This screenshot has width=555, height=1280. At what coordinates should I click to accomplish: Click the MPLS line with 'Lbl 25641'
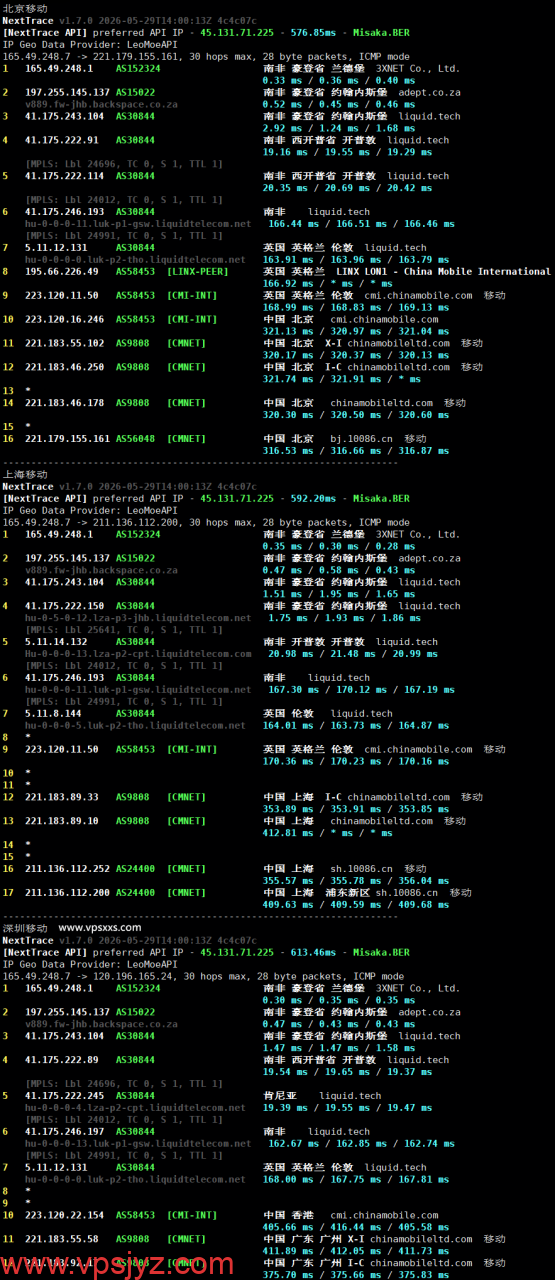coord(124,630)
